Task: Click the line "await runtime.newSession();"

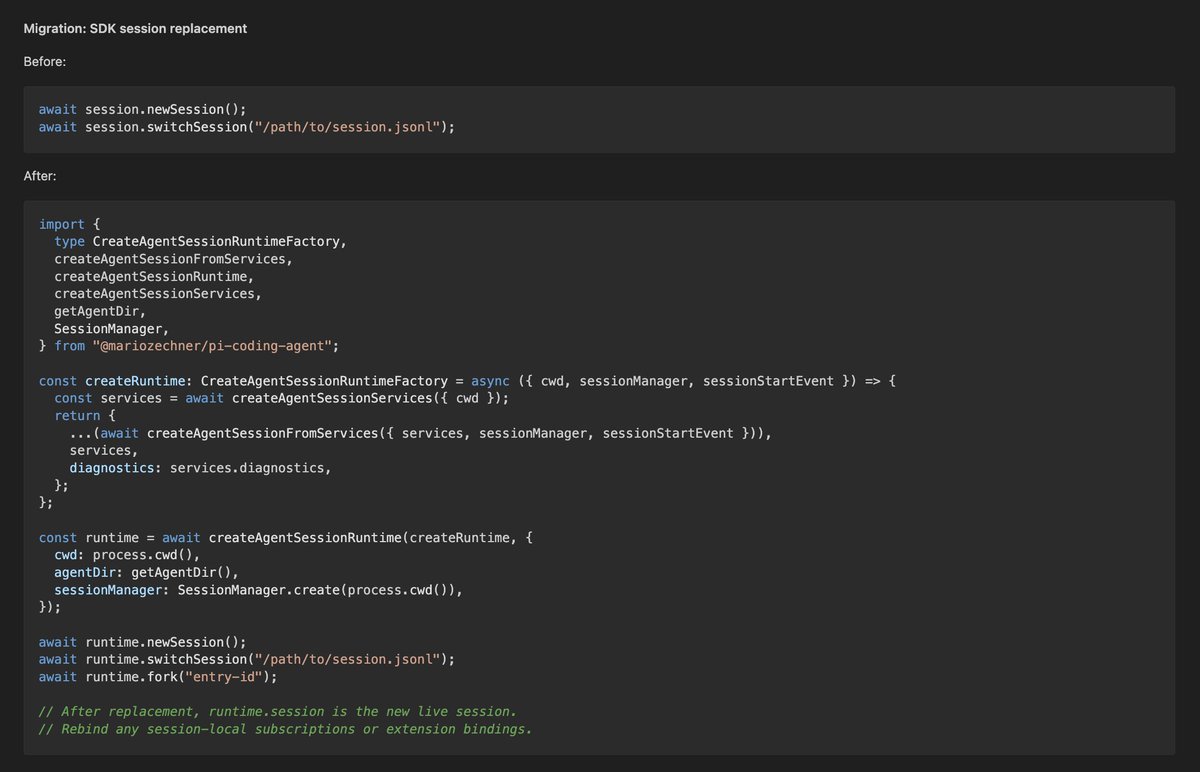Action: (x=143, y=641)
